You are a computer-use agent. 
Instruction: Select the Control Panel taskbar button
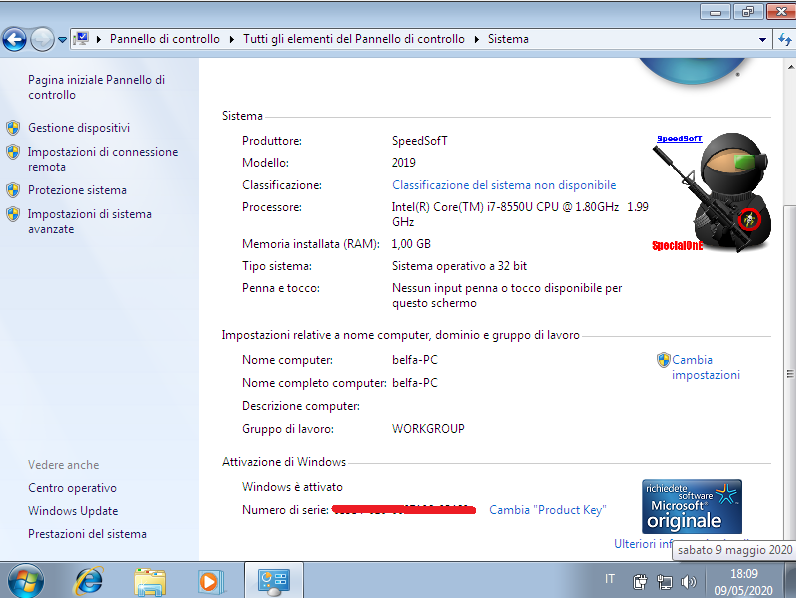click(x=274, y=581)
